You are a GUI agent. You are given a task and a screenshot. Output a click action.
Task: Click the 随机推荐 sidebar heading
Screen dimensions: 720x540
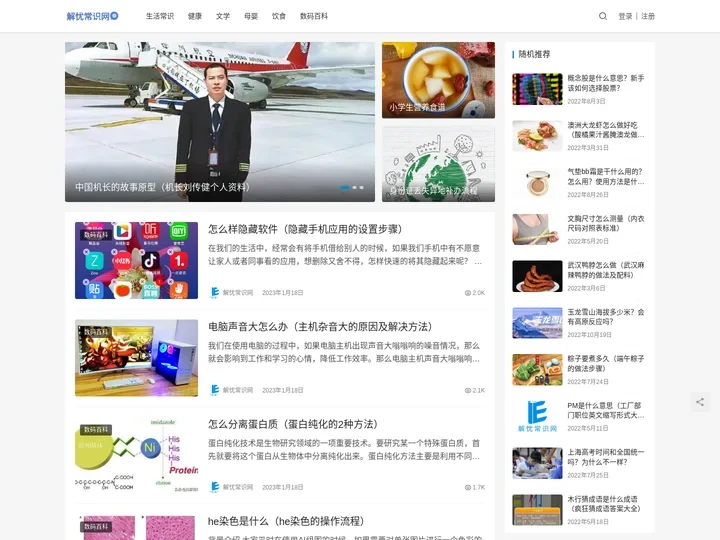(534, 54)
